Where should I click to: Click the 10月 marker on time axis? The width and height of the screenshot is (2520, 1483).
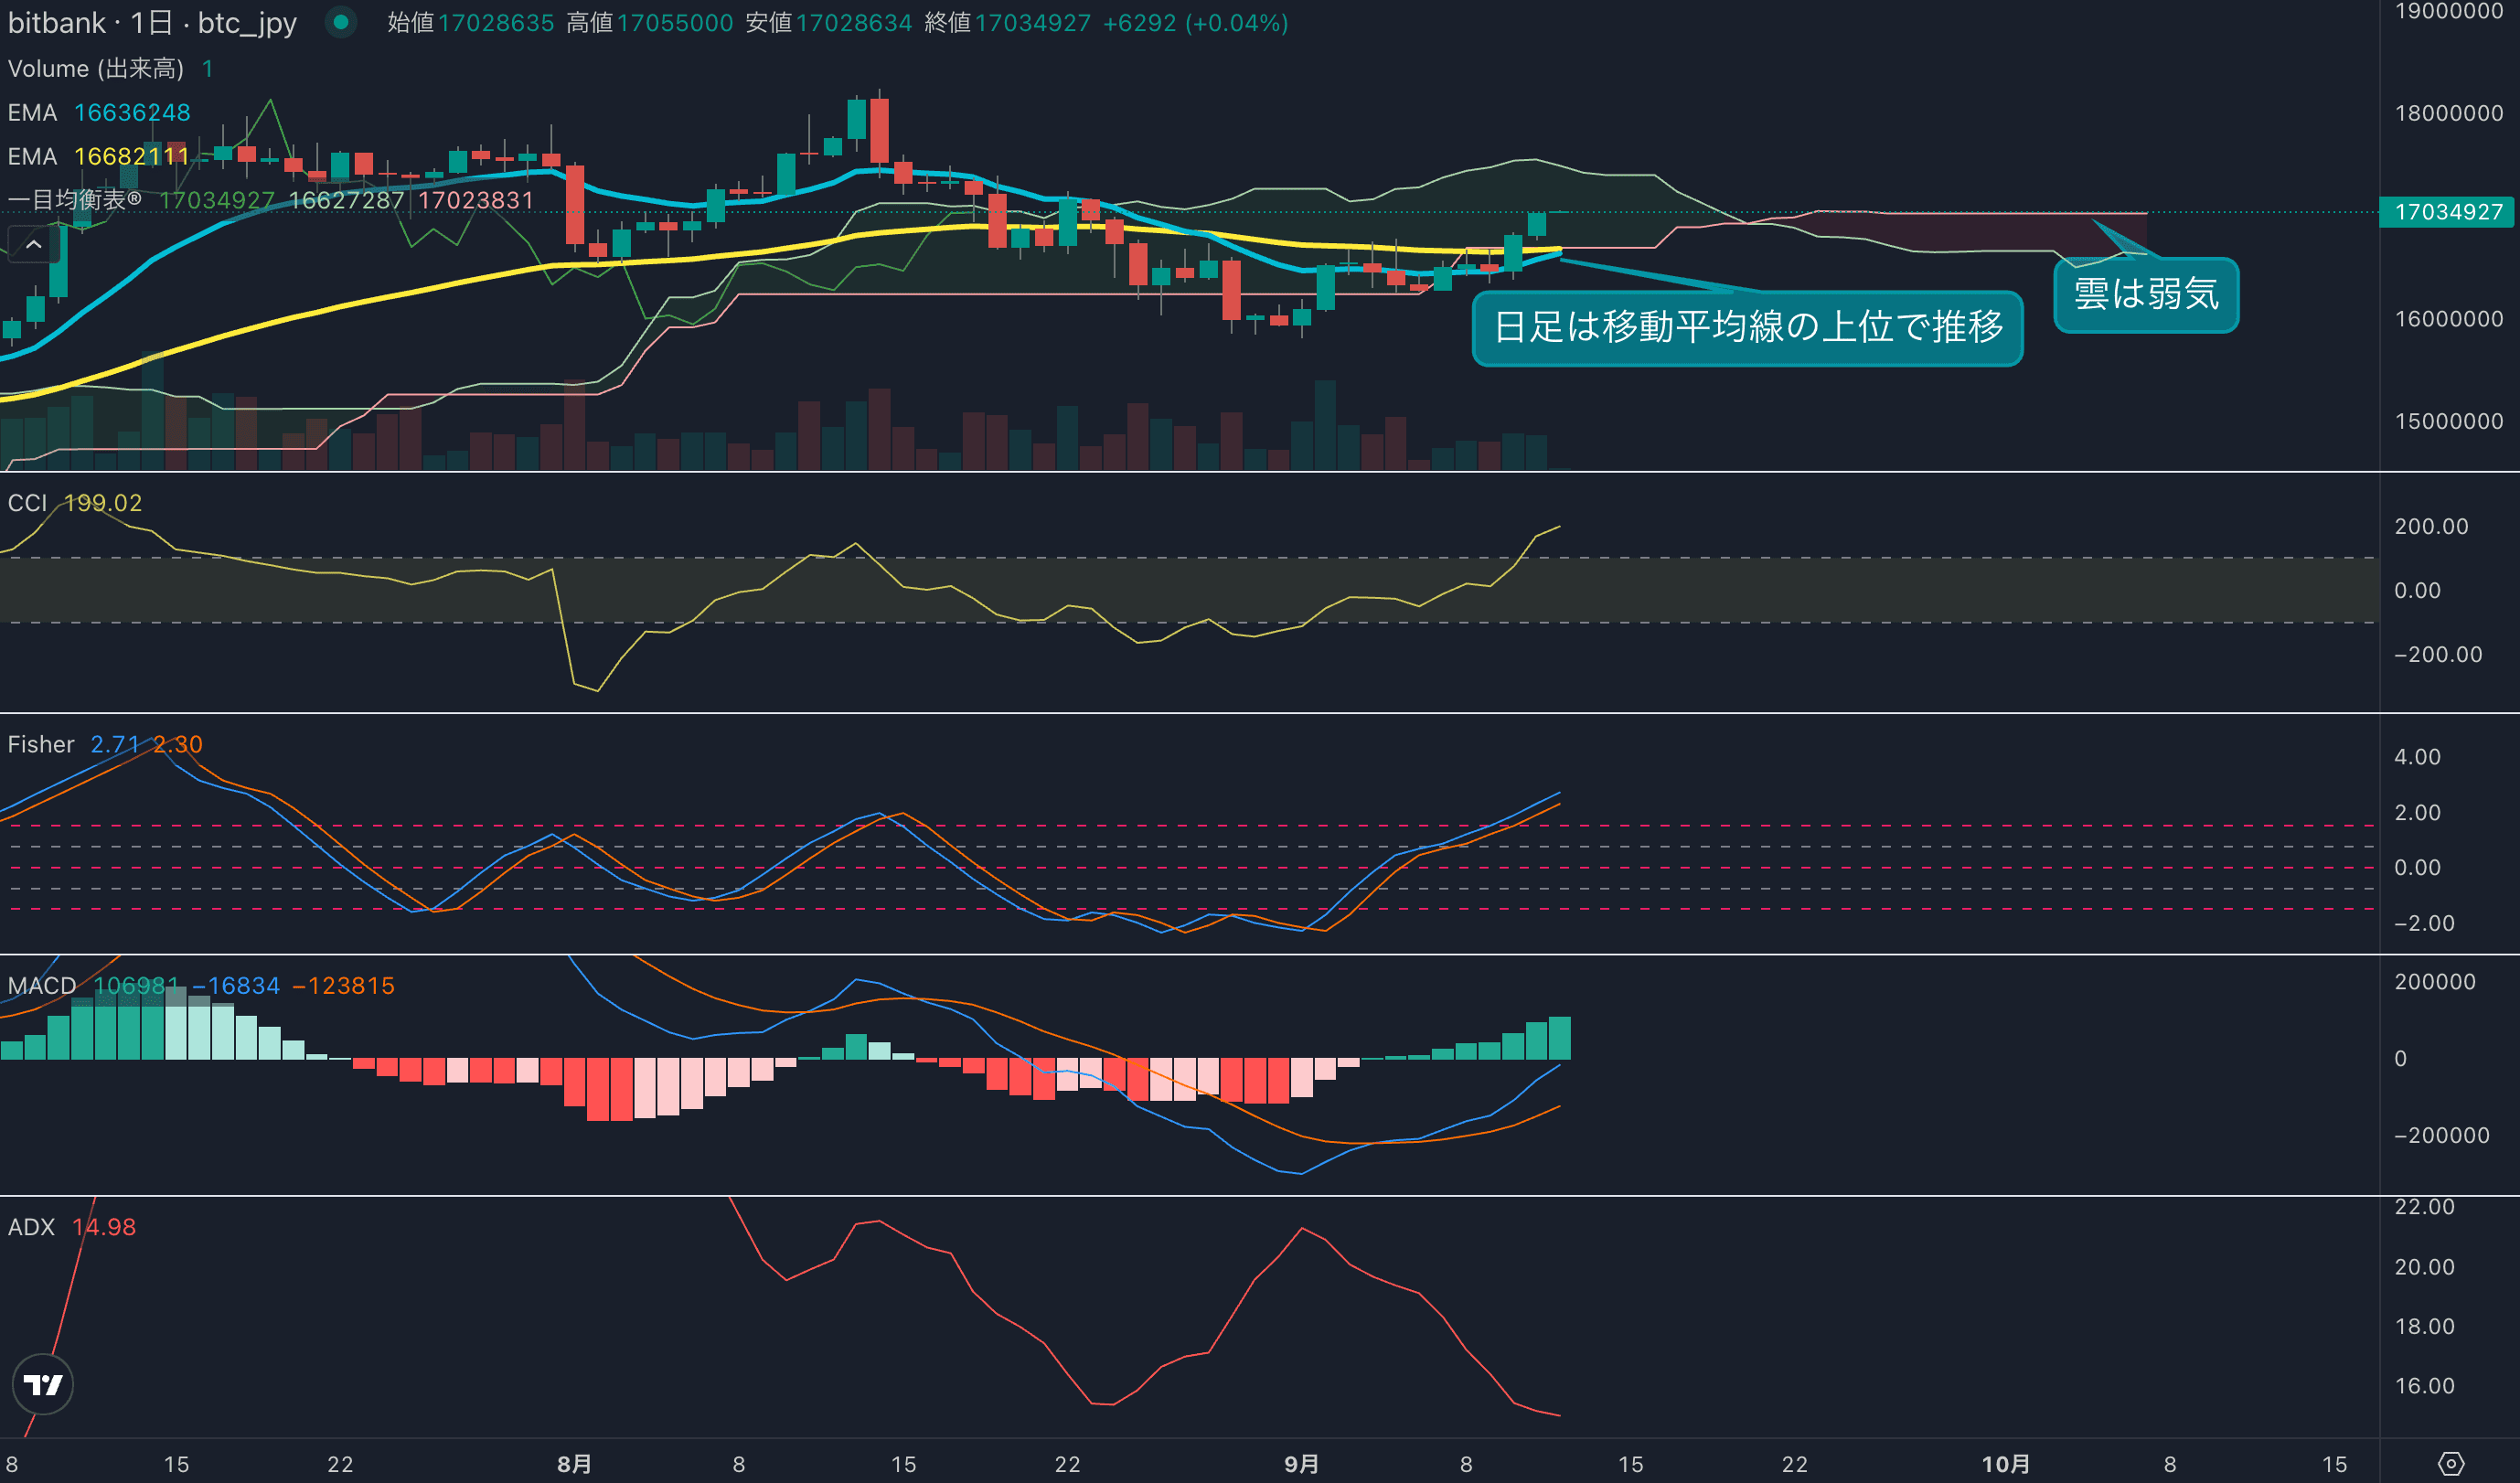coord(2005,1464)
